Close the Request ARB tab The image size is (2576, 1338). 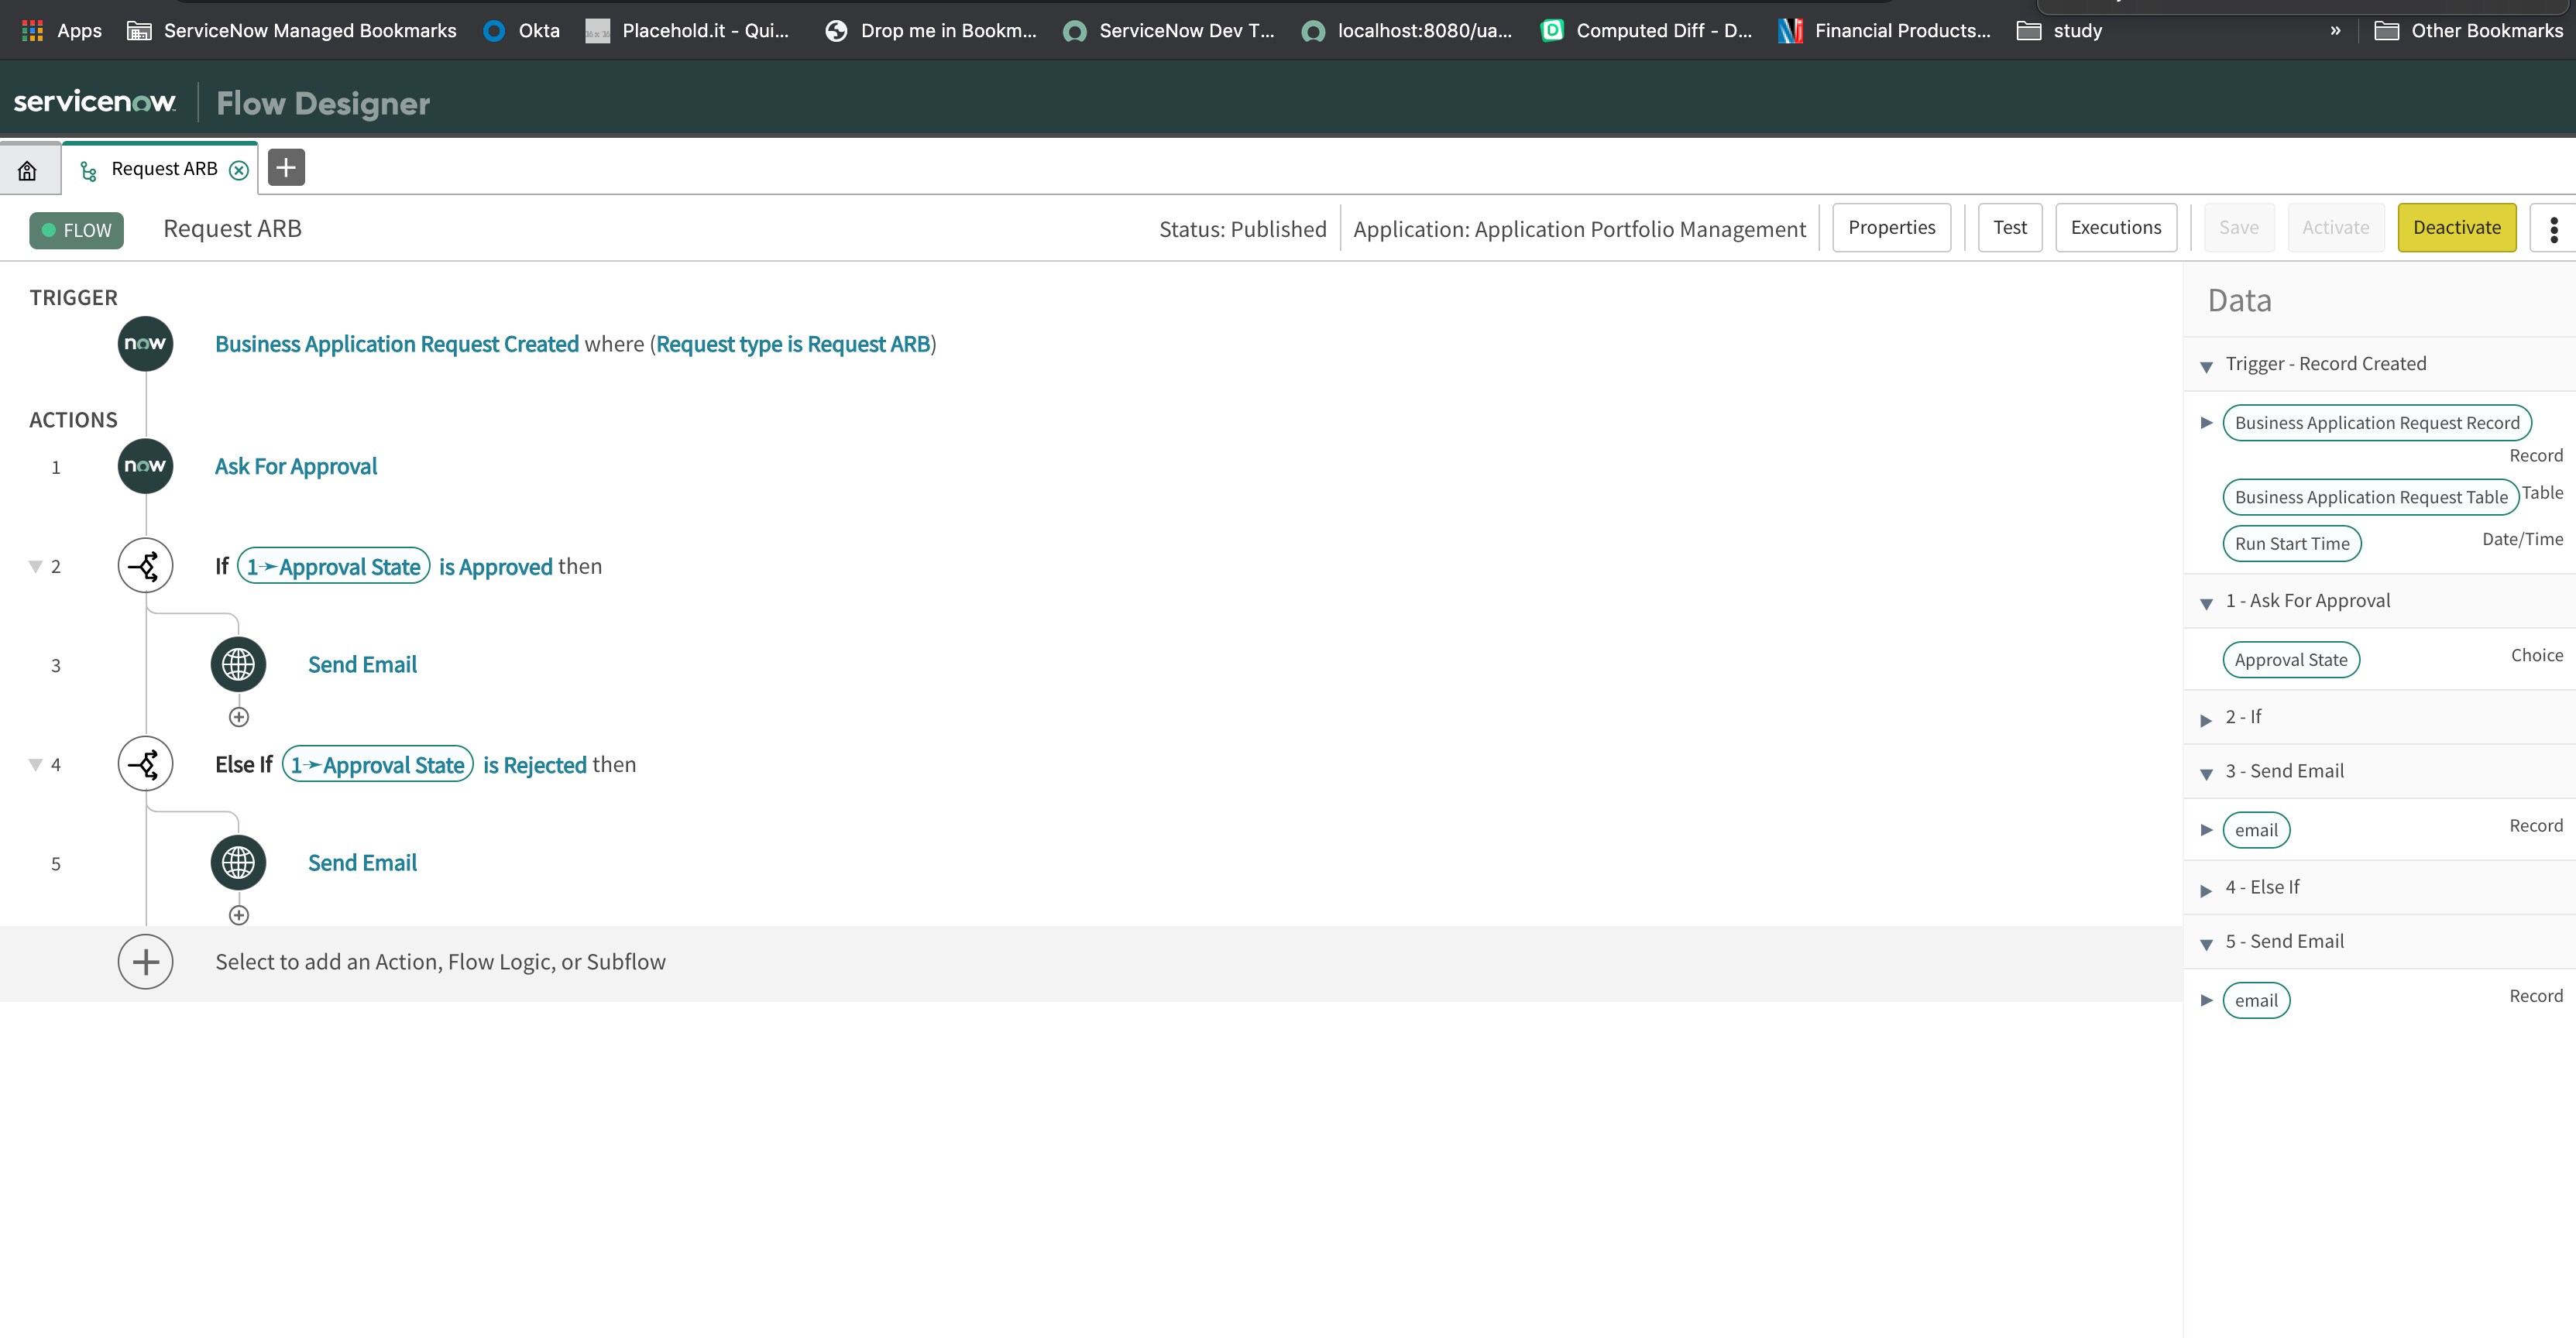pos(239,170)
